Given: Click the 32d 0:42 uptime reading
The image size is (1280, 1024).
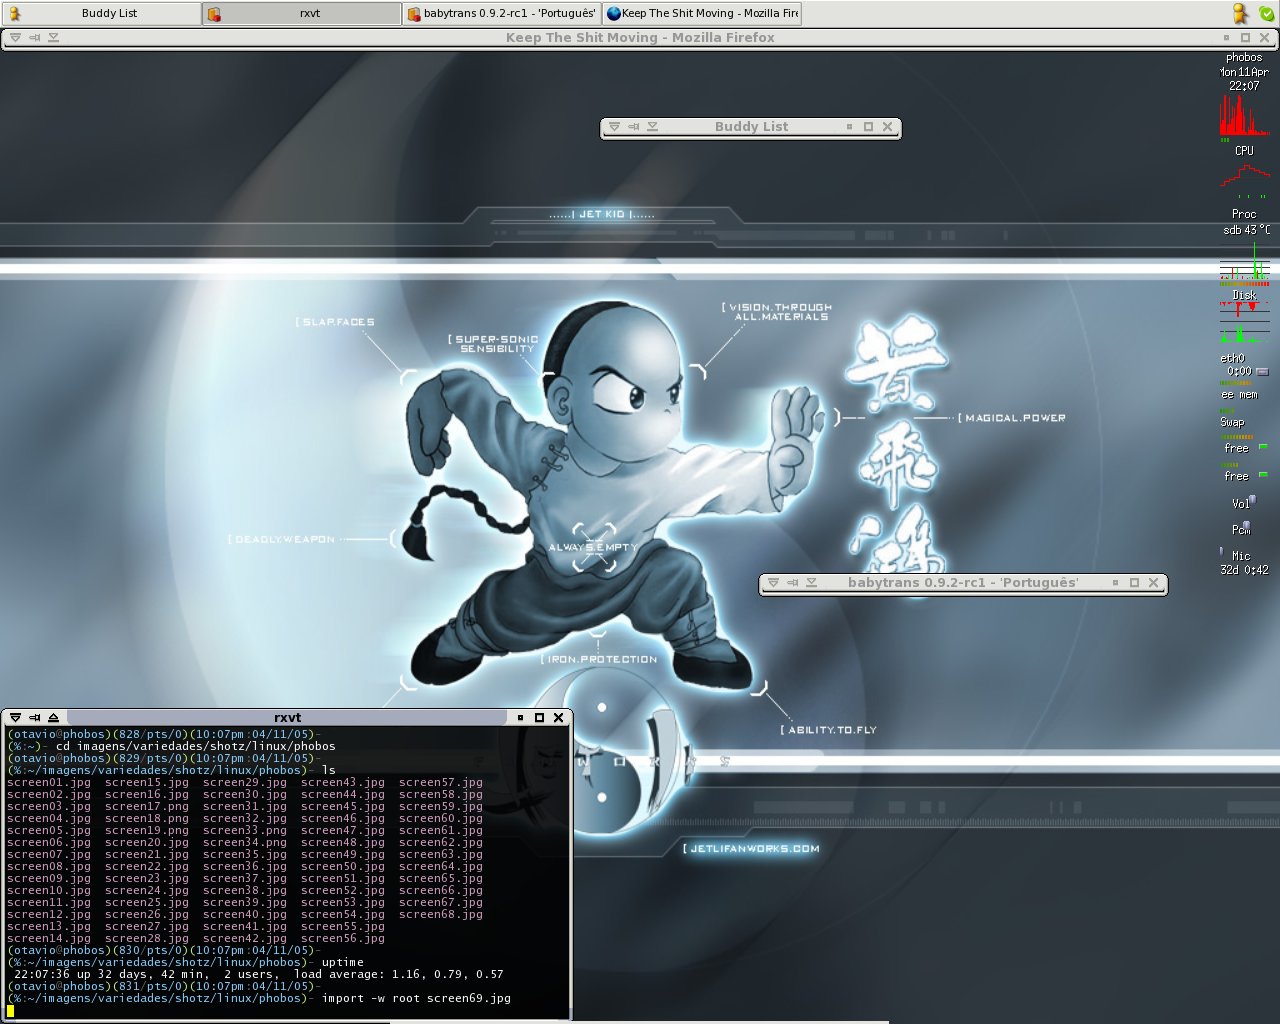Looking at the screenshot, I should tap(1244, 570).
